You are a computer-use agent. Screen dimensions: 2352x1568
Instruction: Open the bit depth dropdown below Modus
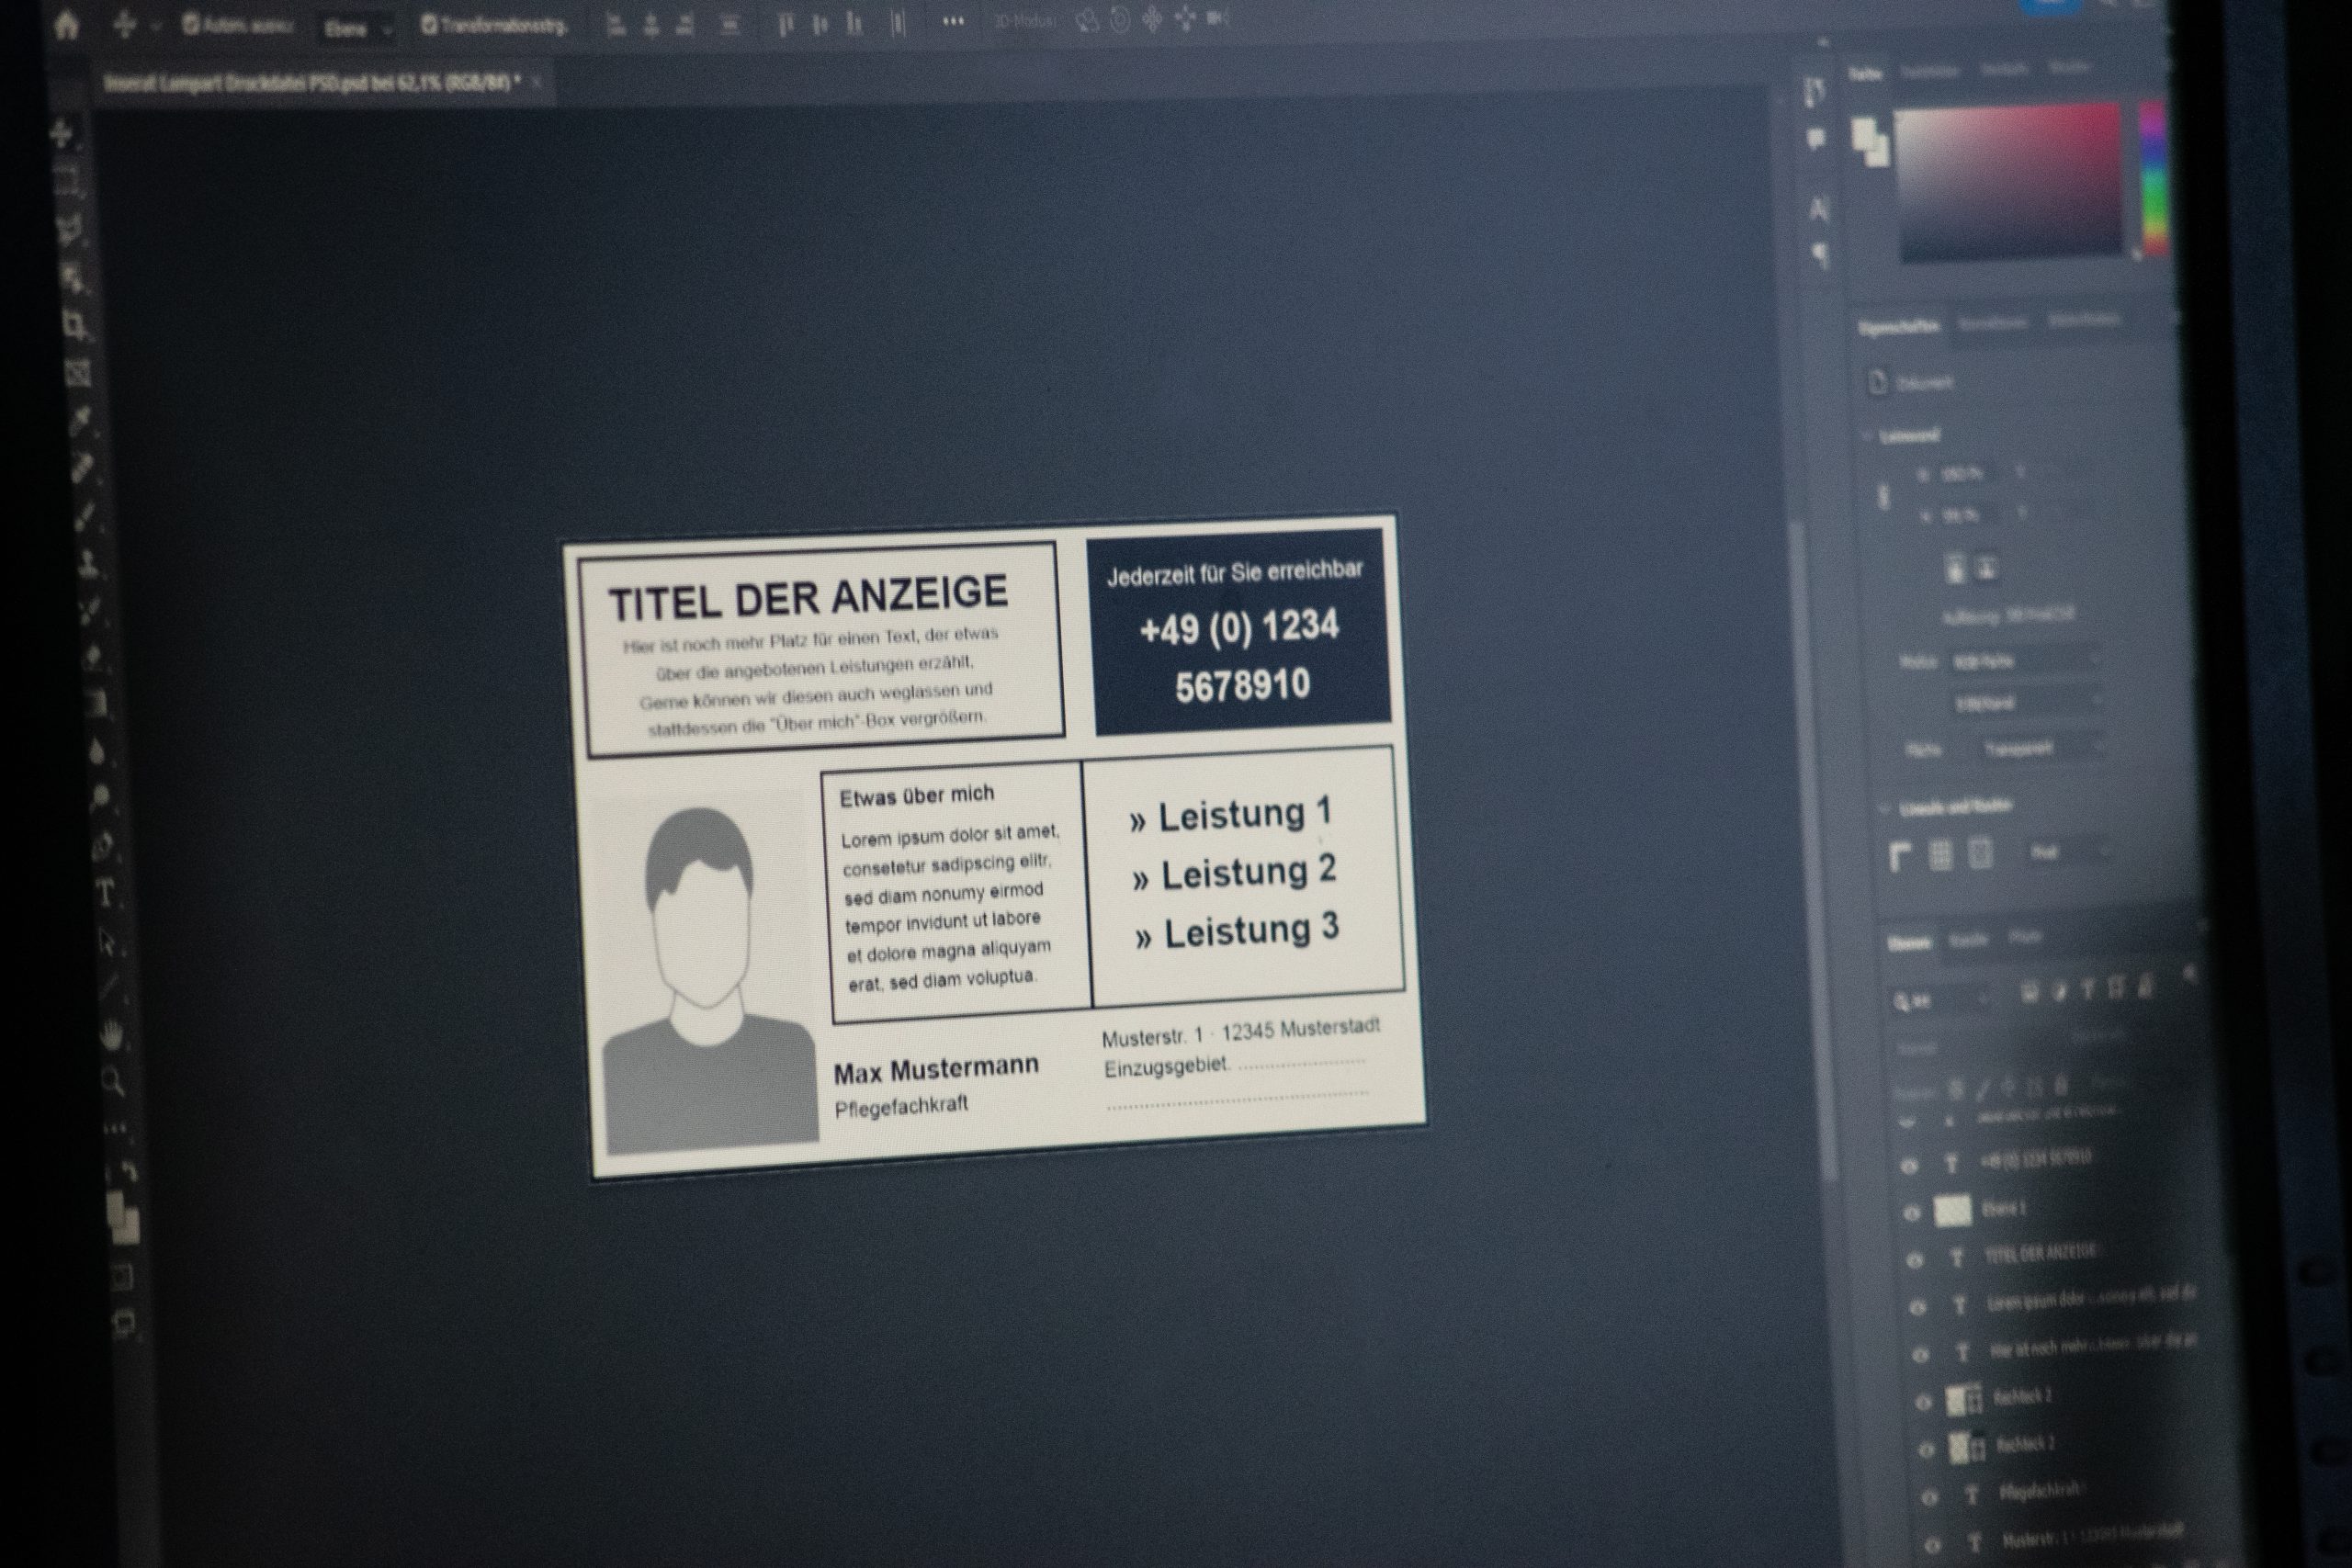click(2027, 703)
